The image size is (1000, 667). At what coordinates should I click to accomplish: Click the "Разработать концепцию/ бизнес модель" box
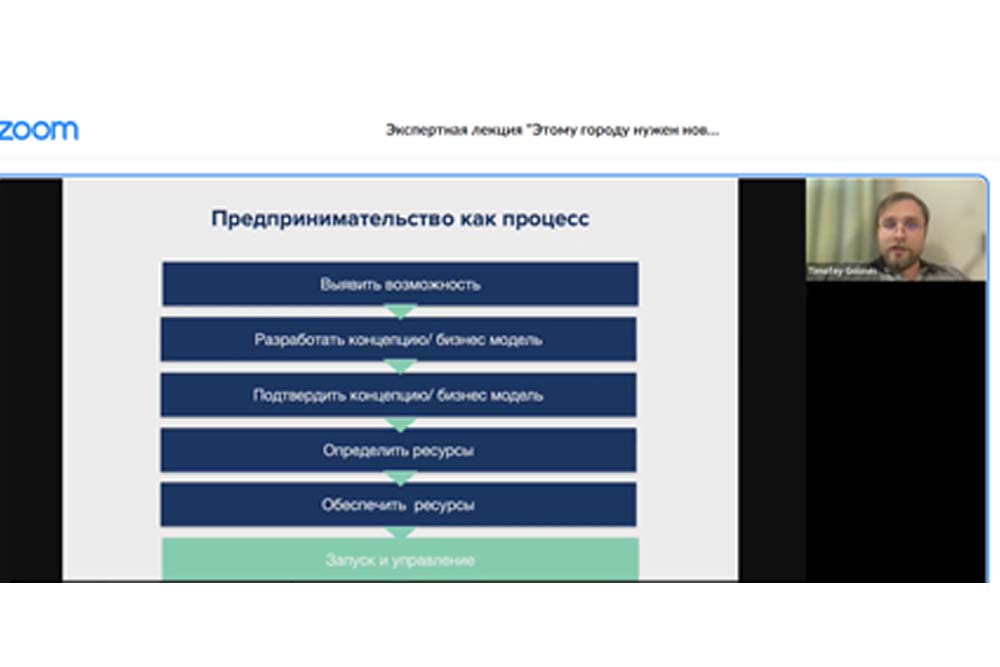398,340
